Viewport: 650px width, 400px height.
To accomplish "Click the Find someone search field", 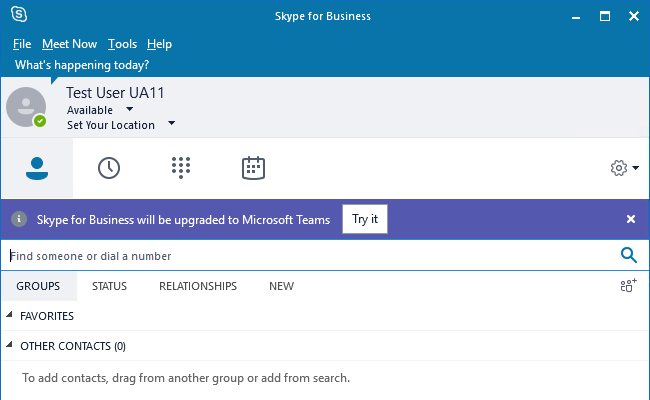I will click(300, 256).
